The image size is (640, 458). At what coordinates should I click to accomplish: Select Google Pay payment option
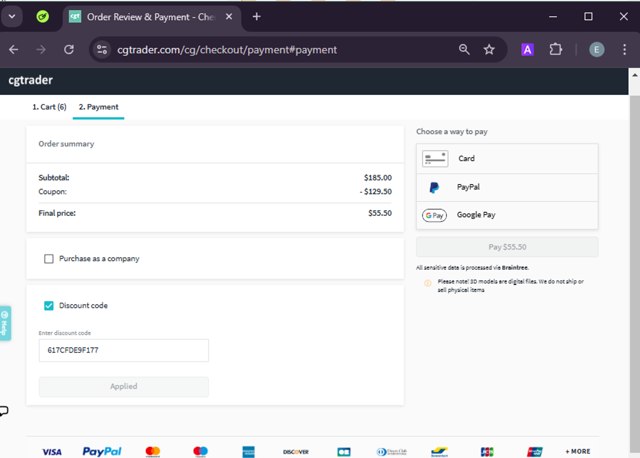(507, 215)
